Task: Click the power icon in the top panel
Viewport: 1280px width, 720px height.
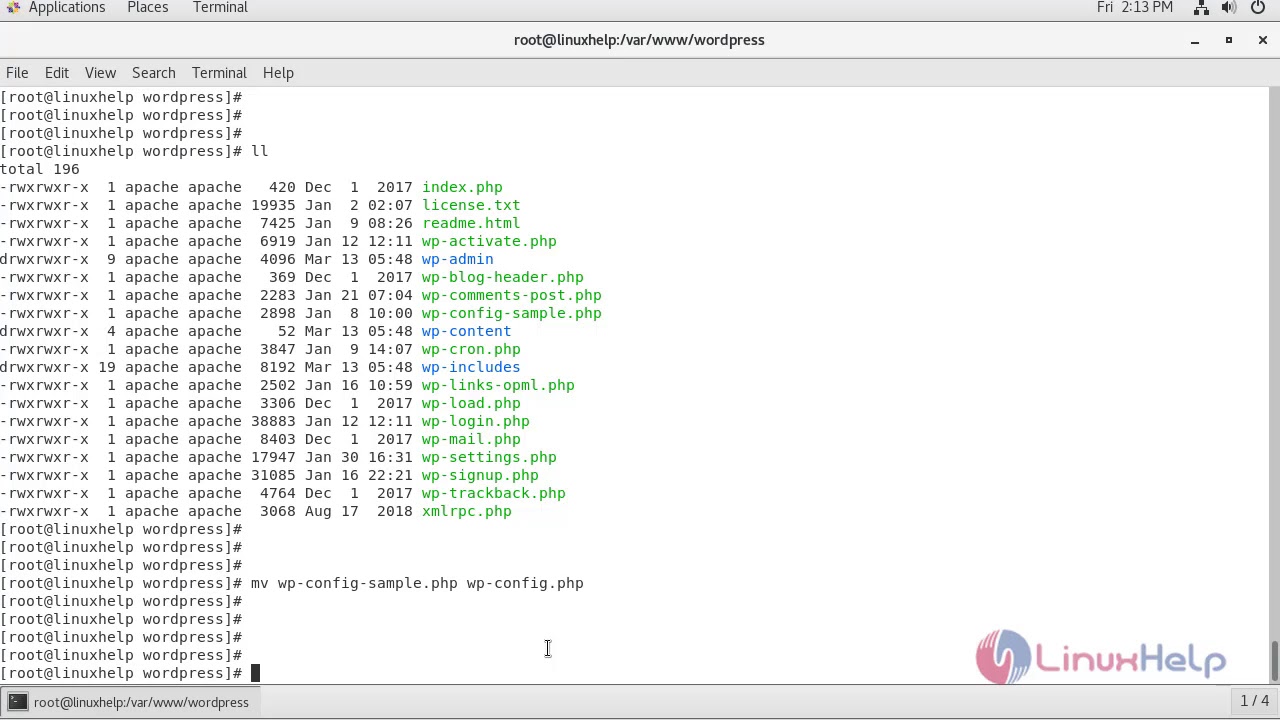Action: pyautogui.click(x=1258, y=7)
